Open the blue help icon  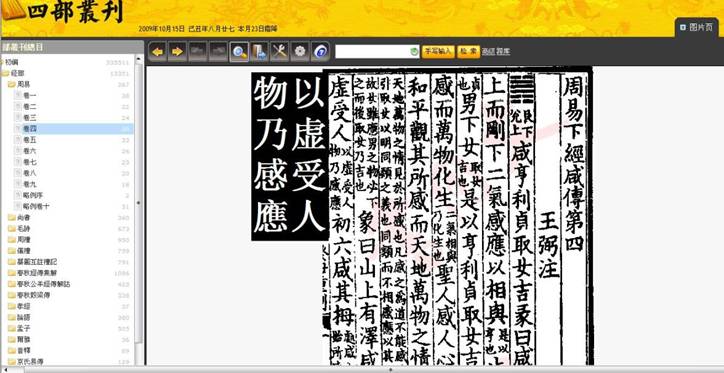pyautogui.click(x=320, y=52)
